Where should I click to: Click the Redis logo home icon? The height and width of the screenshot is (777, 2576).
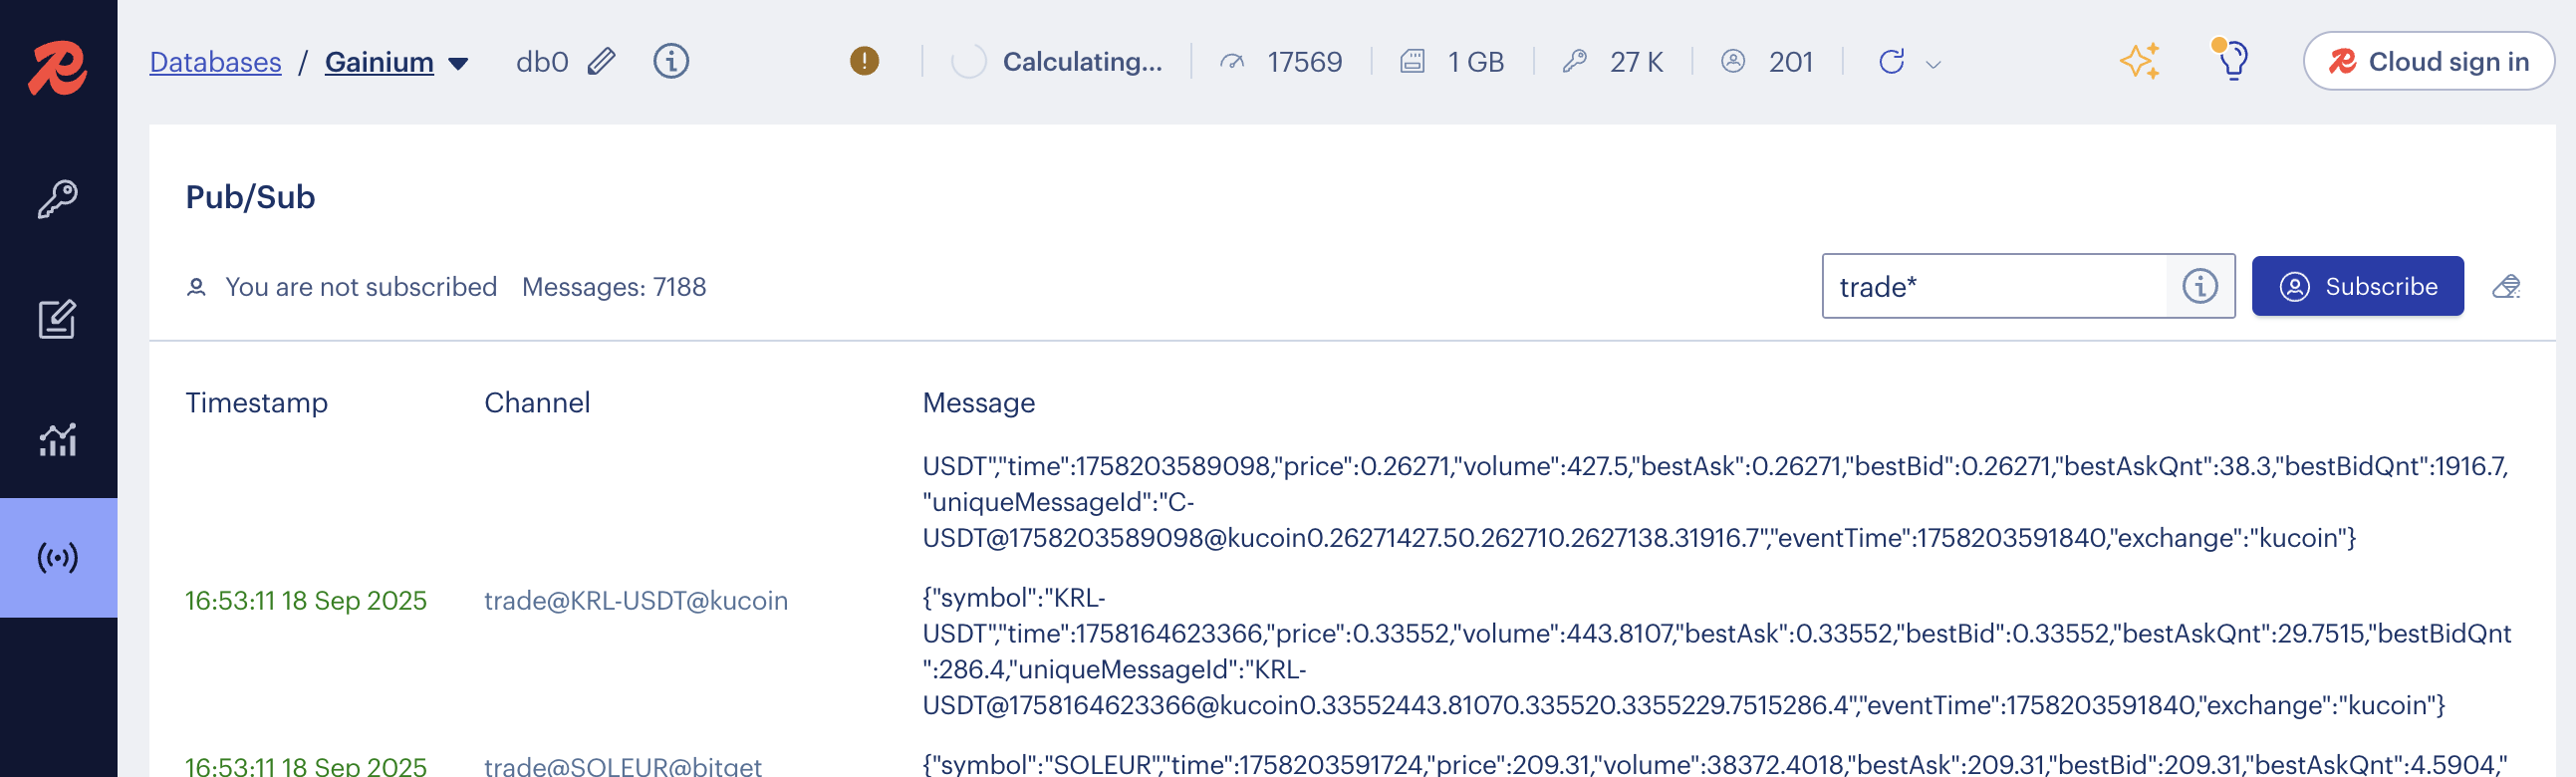pos(57,67)
